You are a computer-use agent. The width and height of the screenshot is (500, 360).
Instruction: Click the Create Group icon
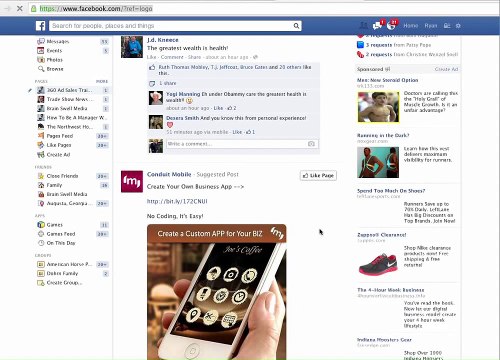(x=41, y=283)
